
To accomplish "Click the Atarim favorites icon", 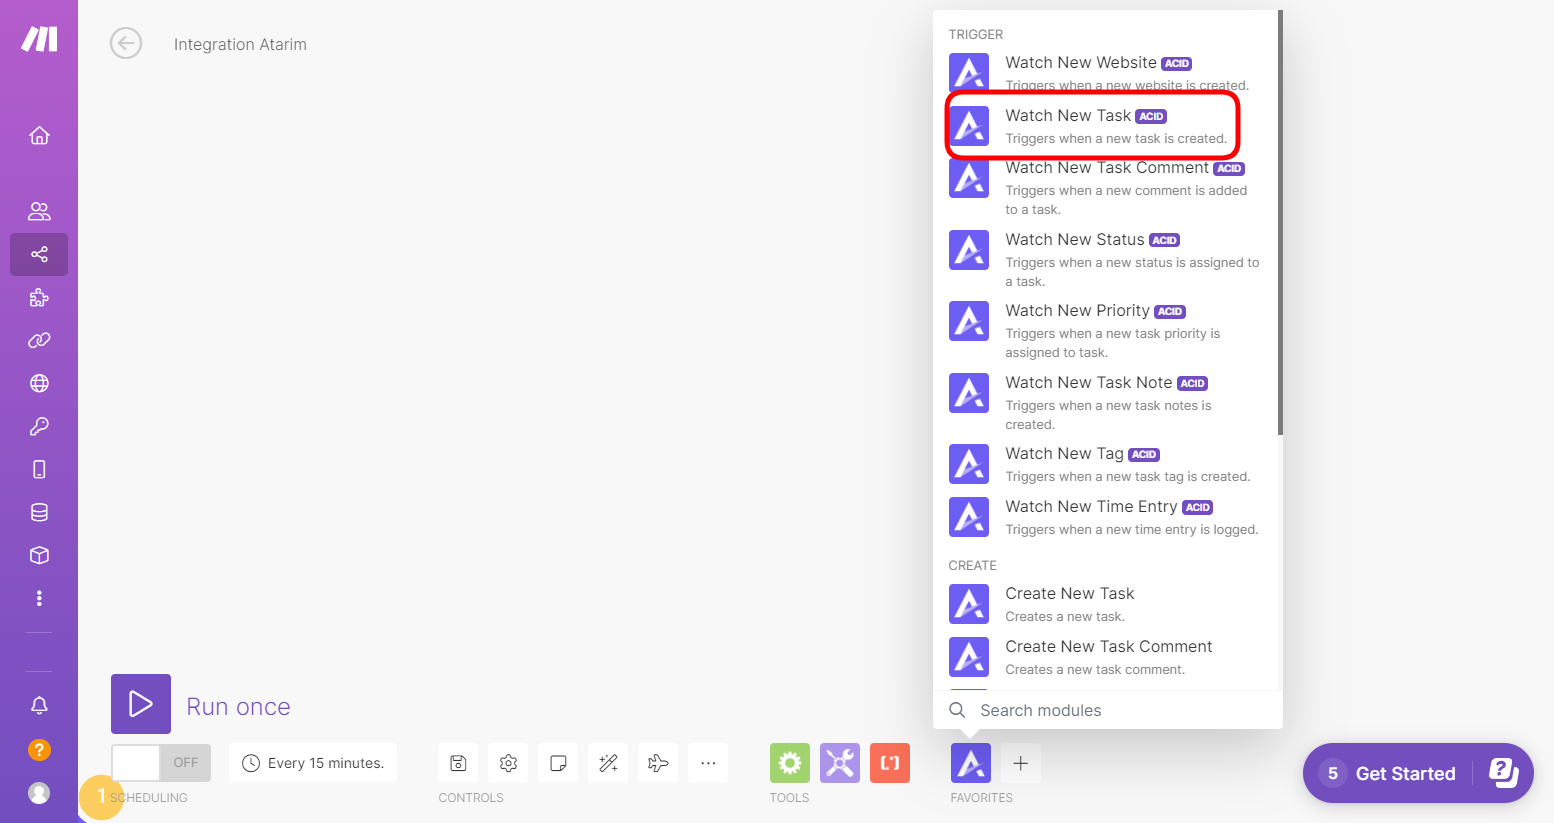I will pos(971,763).
